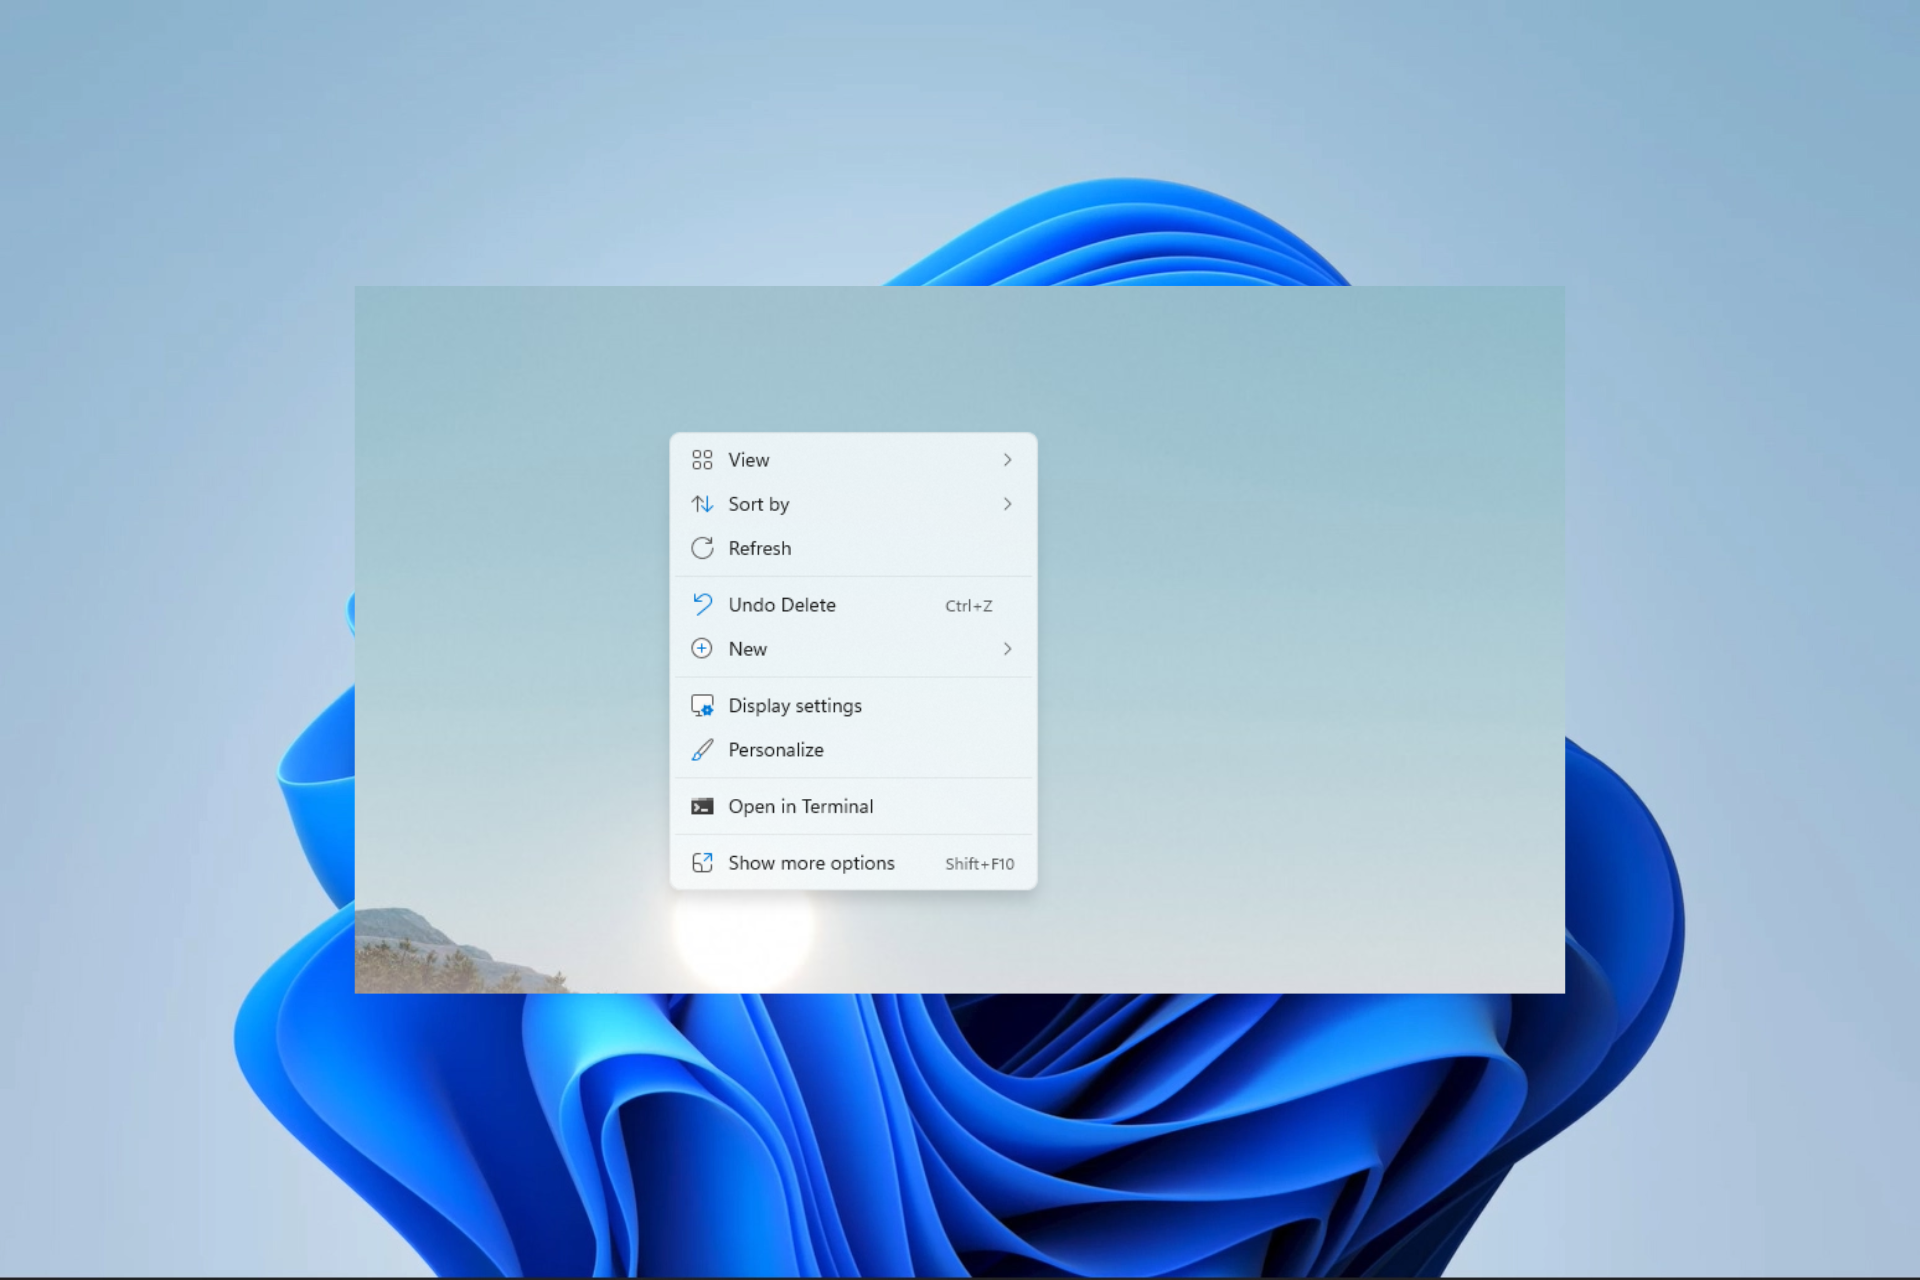
Task: Expand the New submenu chevron
Action: pos(1007,649)
